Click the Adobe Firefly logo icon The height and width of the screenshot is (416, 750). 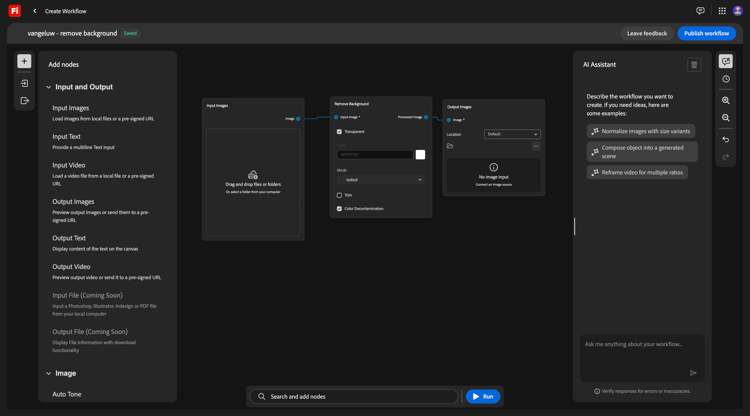coord(15,11)
